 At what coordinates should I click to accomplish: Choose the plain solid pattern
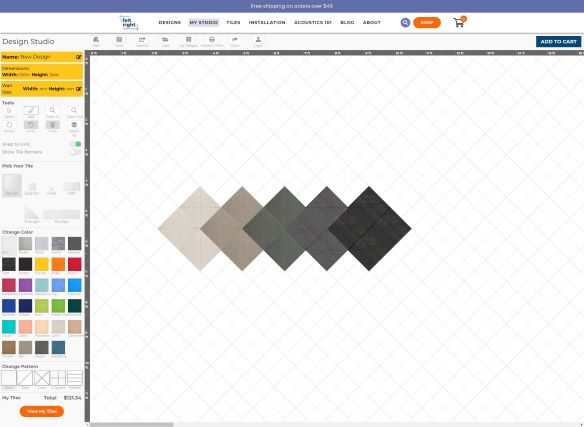tap(9, 378)
